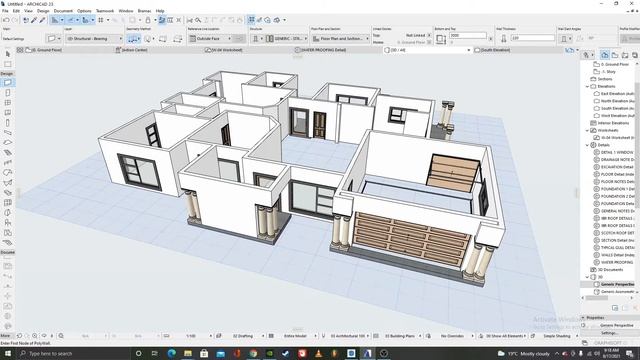Click the Settings button in Navigator properties
This screenshot has height=360, width=640.
click(x=609, y=333)
